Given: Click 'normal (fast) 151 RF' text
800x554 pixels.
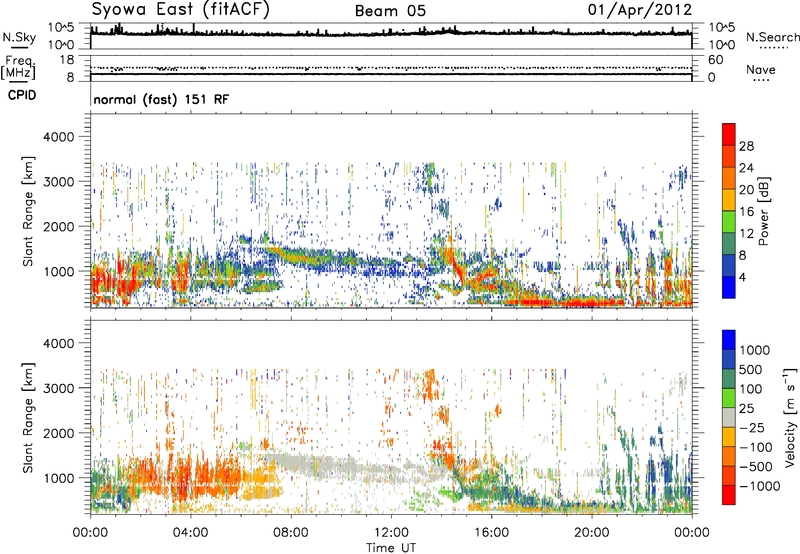Looking at the screenshot, I should [161, 99].
